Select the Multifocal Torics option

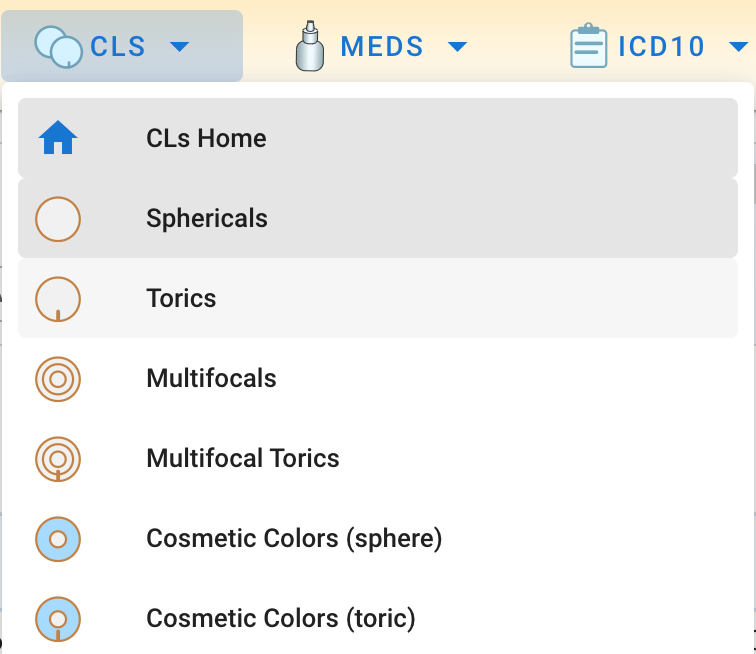click(243, 458)
